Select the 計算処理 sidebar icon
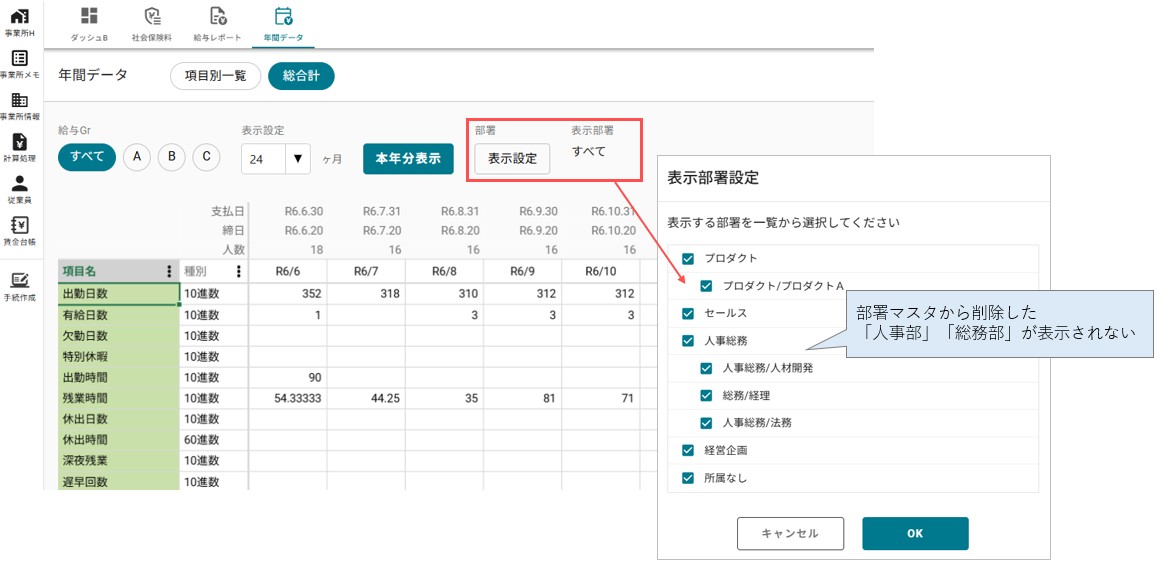This screenshot has width=1161, height=566. pyautogui.click(x=20, y=142)
